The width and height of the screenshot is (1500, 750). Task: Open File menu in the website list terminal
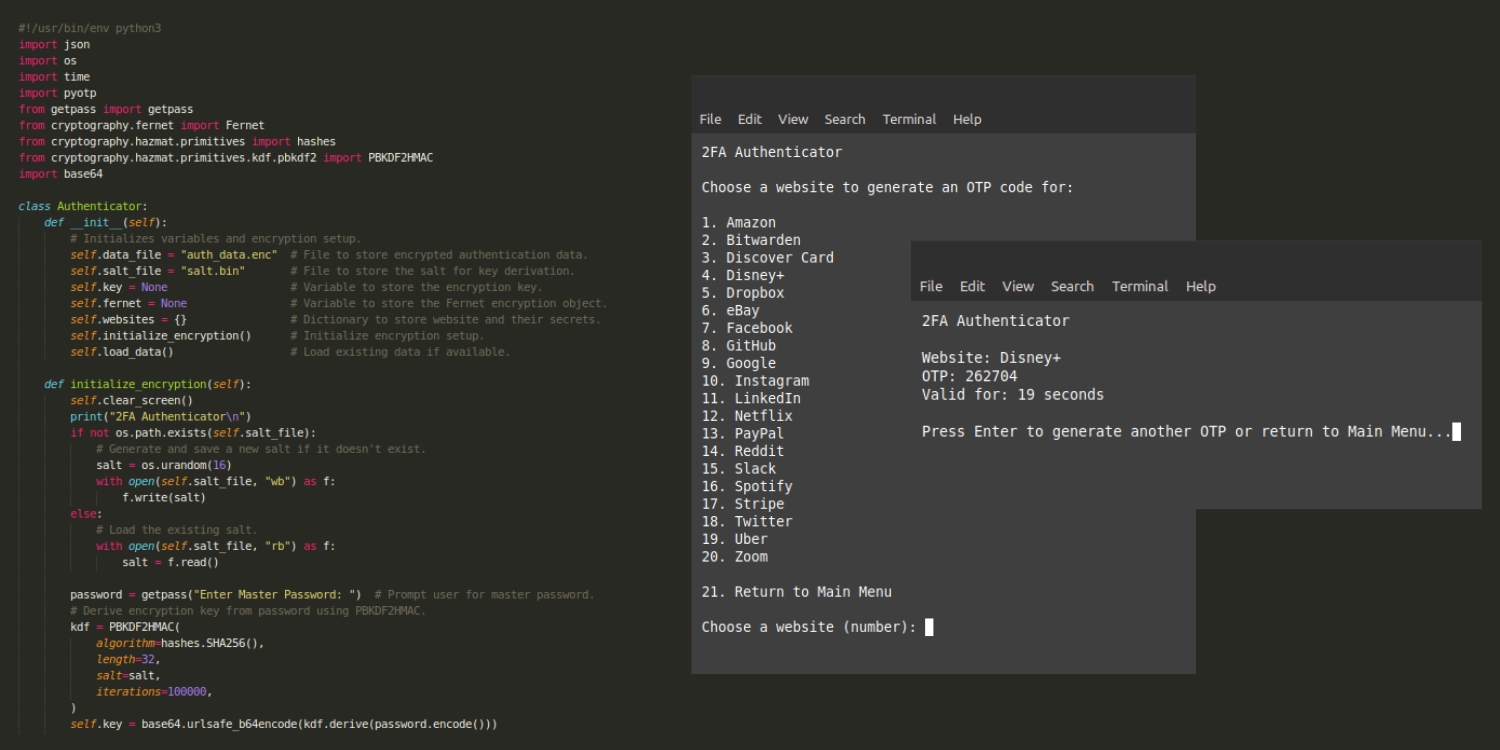pyautogui.click(x=710, y=119)
